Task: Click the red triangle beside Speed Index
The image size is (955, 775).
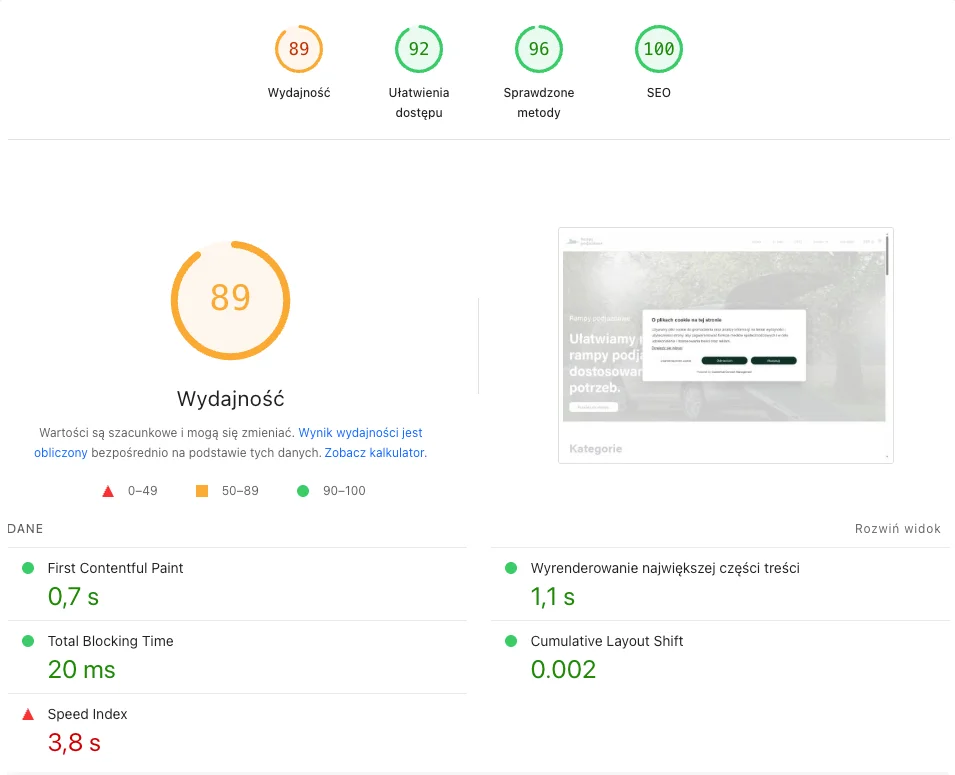Action: (x=28, y=714)
